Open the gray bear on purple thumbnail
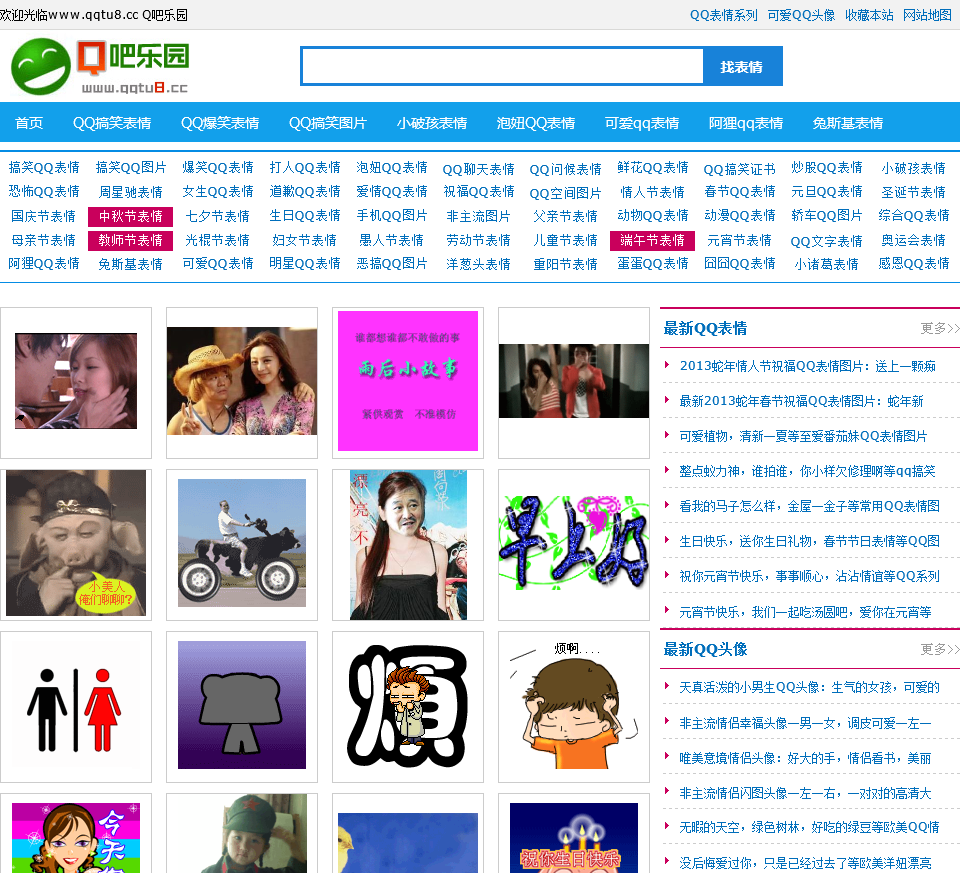The image size is (960, 873). click(x=242, y=707)
